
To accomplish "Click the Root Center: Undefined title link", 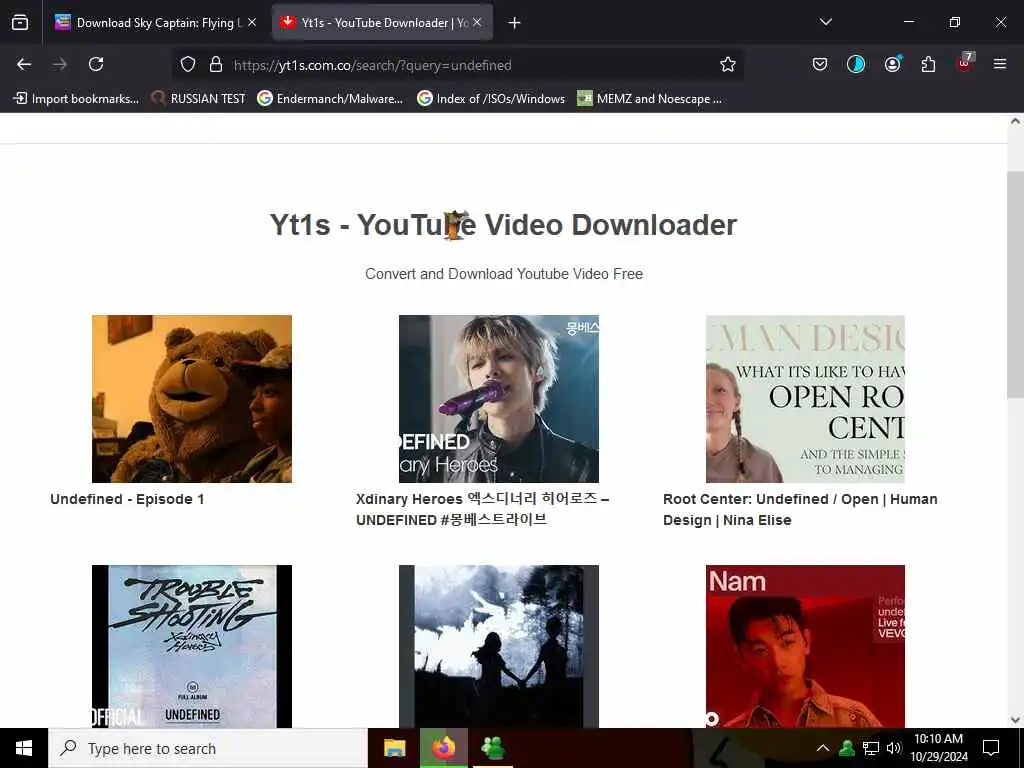I will coord(800,509).
